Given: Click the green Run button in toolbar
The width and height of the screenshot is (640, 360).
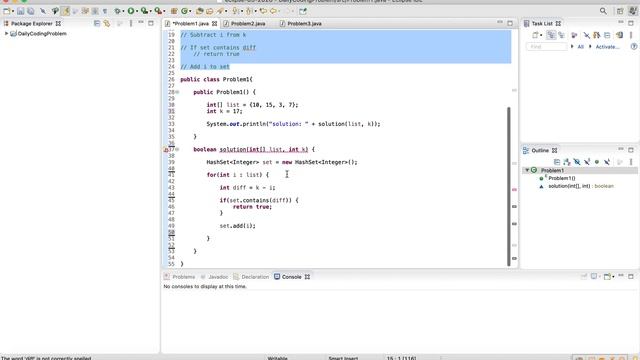Looking at the screenshot, I should (131, 11).
